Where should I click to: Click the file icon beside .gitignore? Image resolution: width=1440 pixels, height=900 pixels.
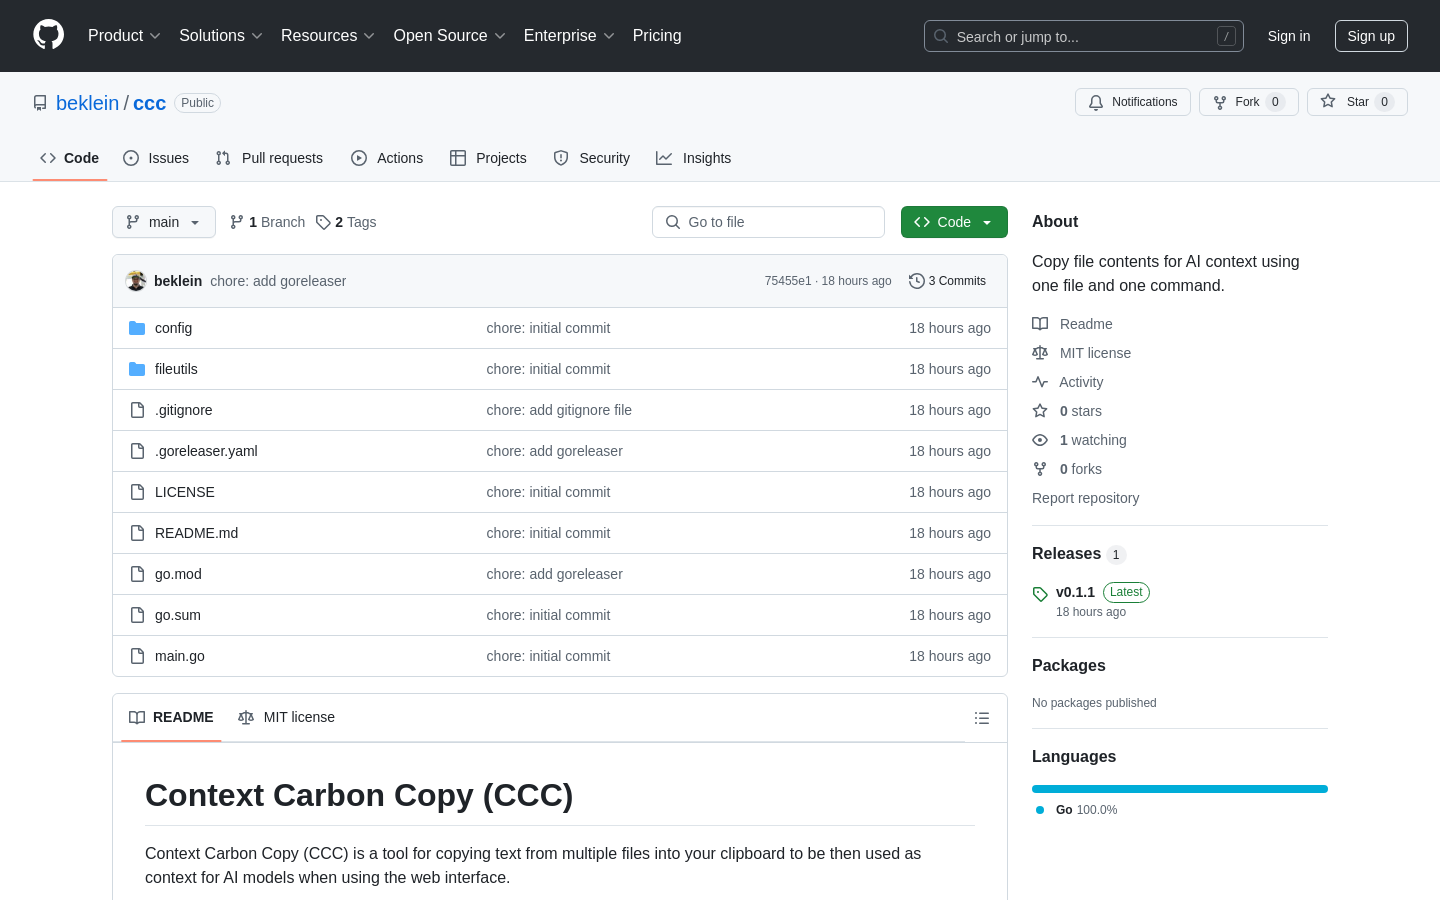(137, 410)
